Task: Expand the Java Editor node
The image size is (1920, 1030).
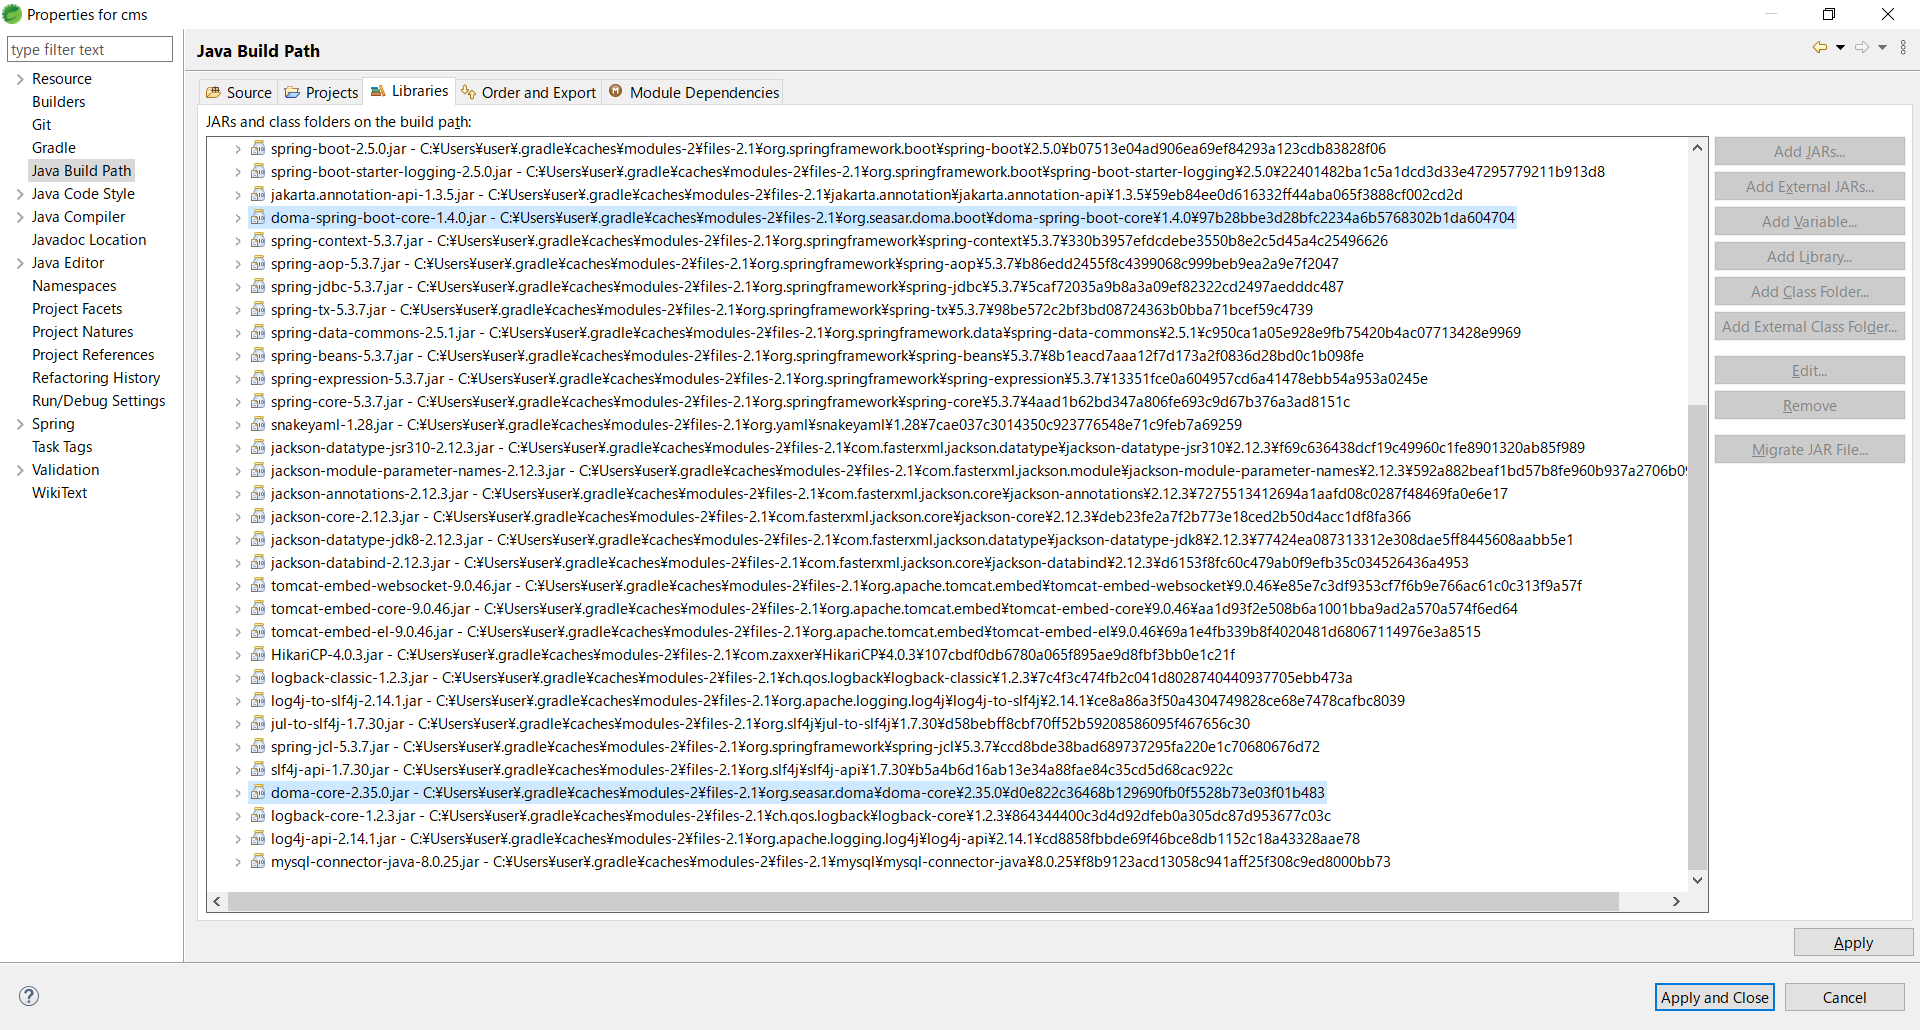Action: click(19, 263)
